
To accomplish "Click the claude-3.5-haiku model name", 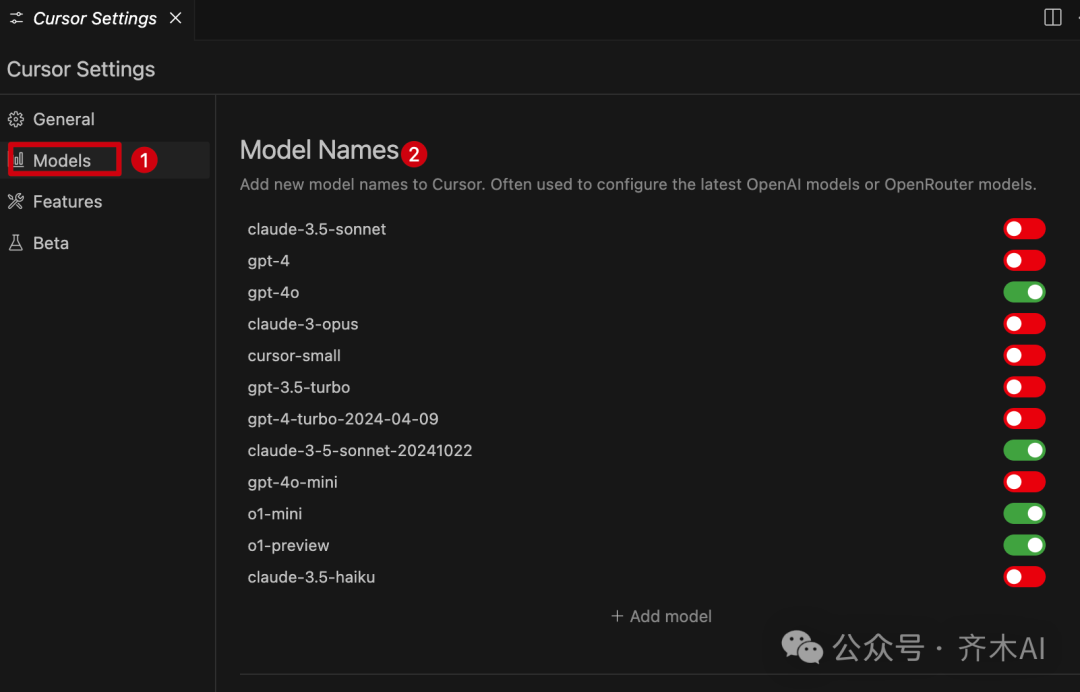I will tap(311, 578).
